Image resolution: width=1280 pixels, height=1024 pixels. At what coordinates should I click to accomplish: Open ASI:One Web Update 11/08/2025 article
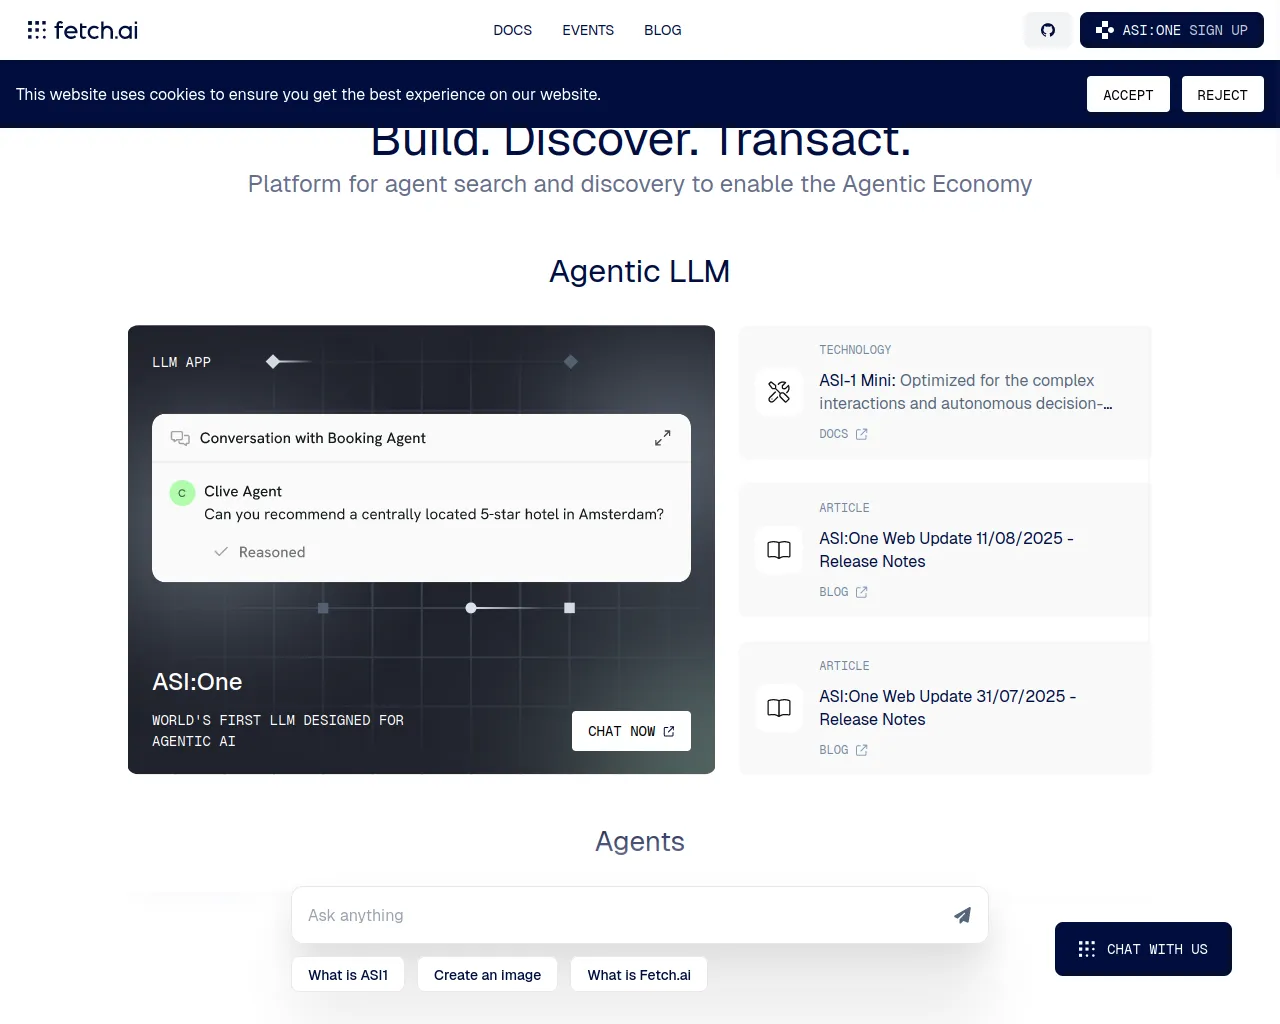pyautogui.click(x=946, y=550)
